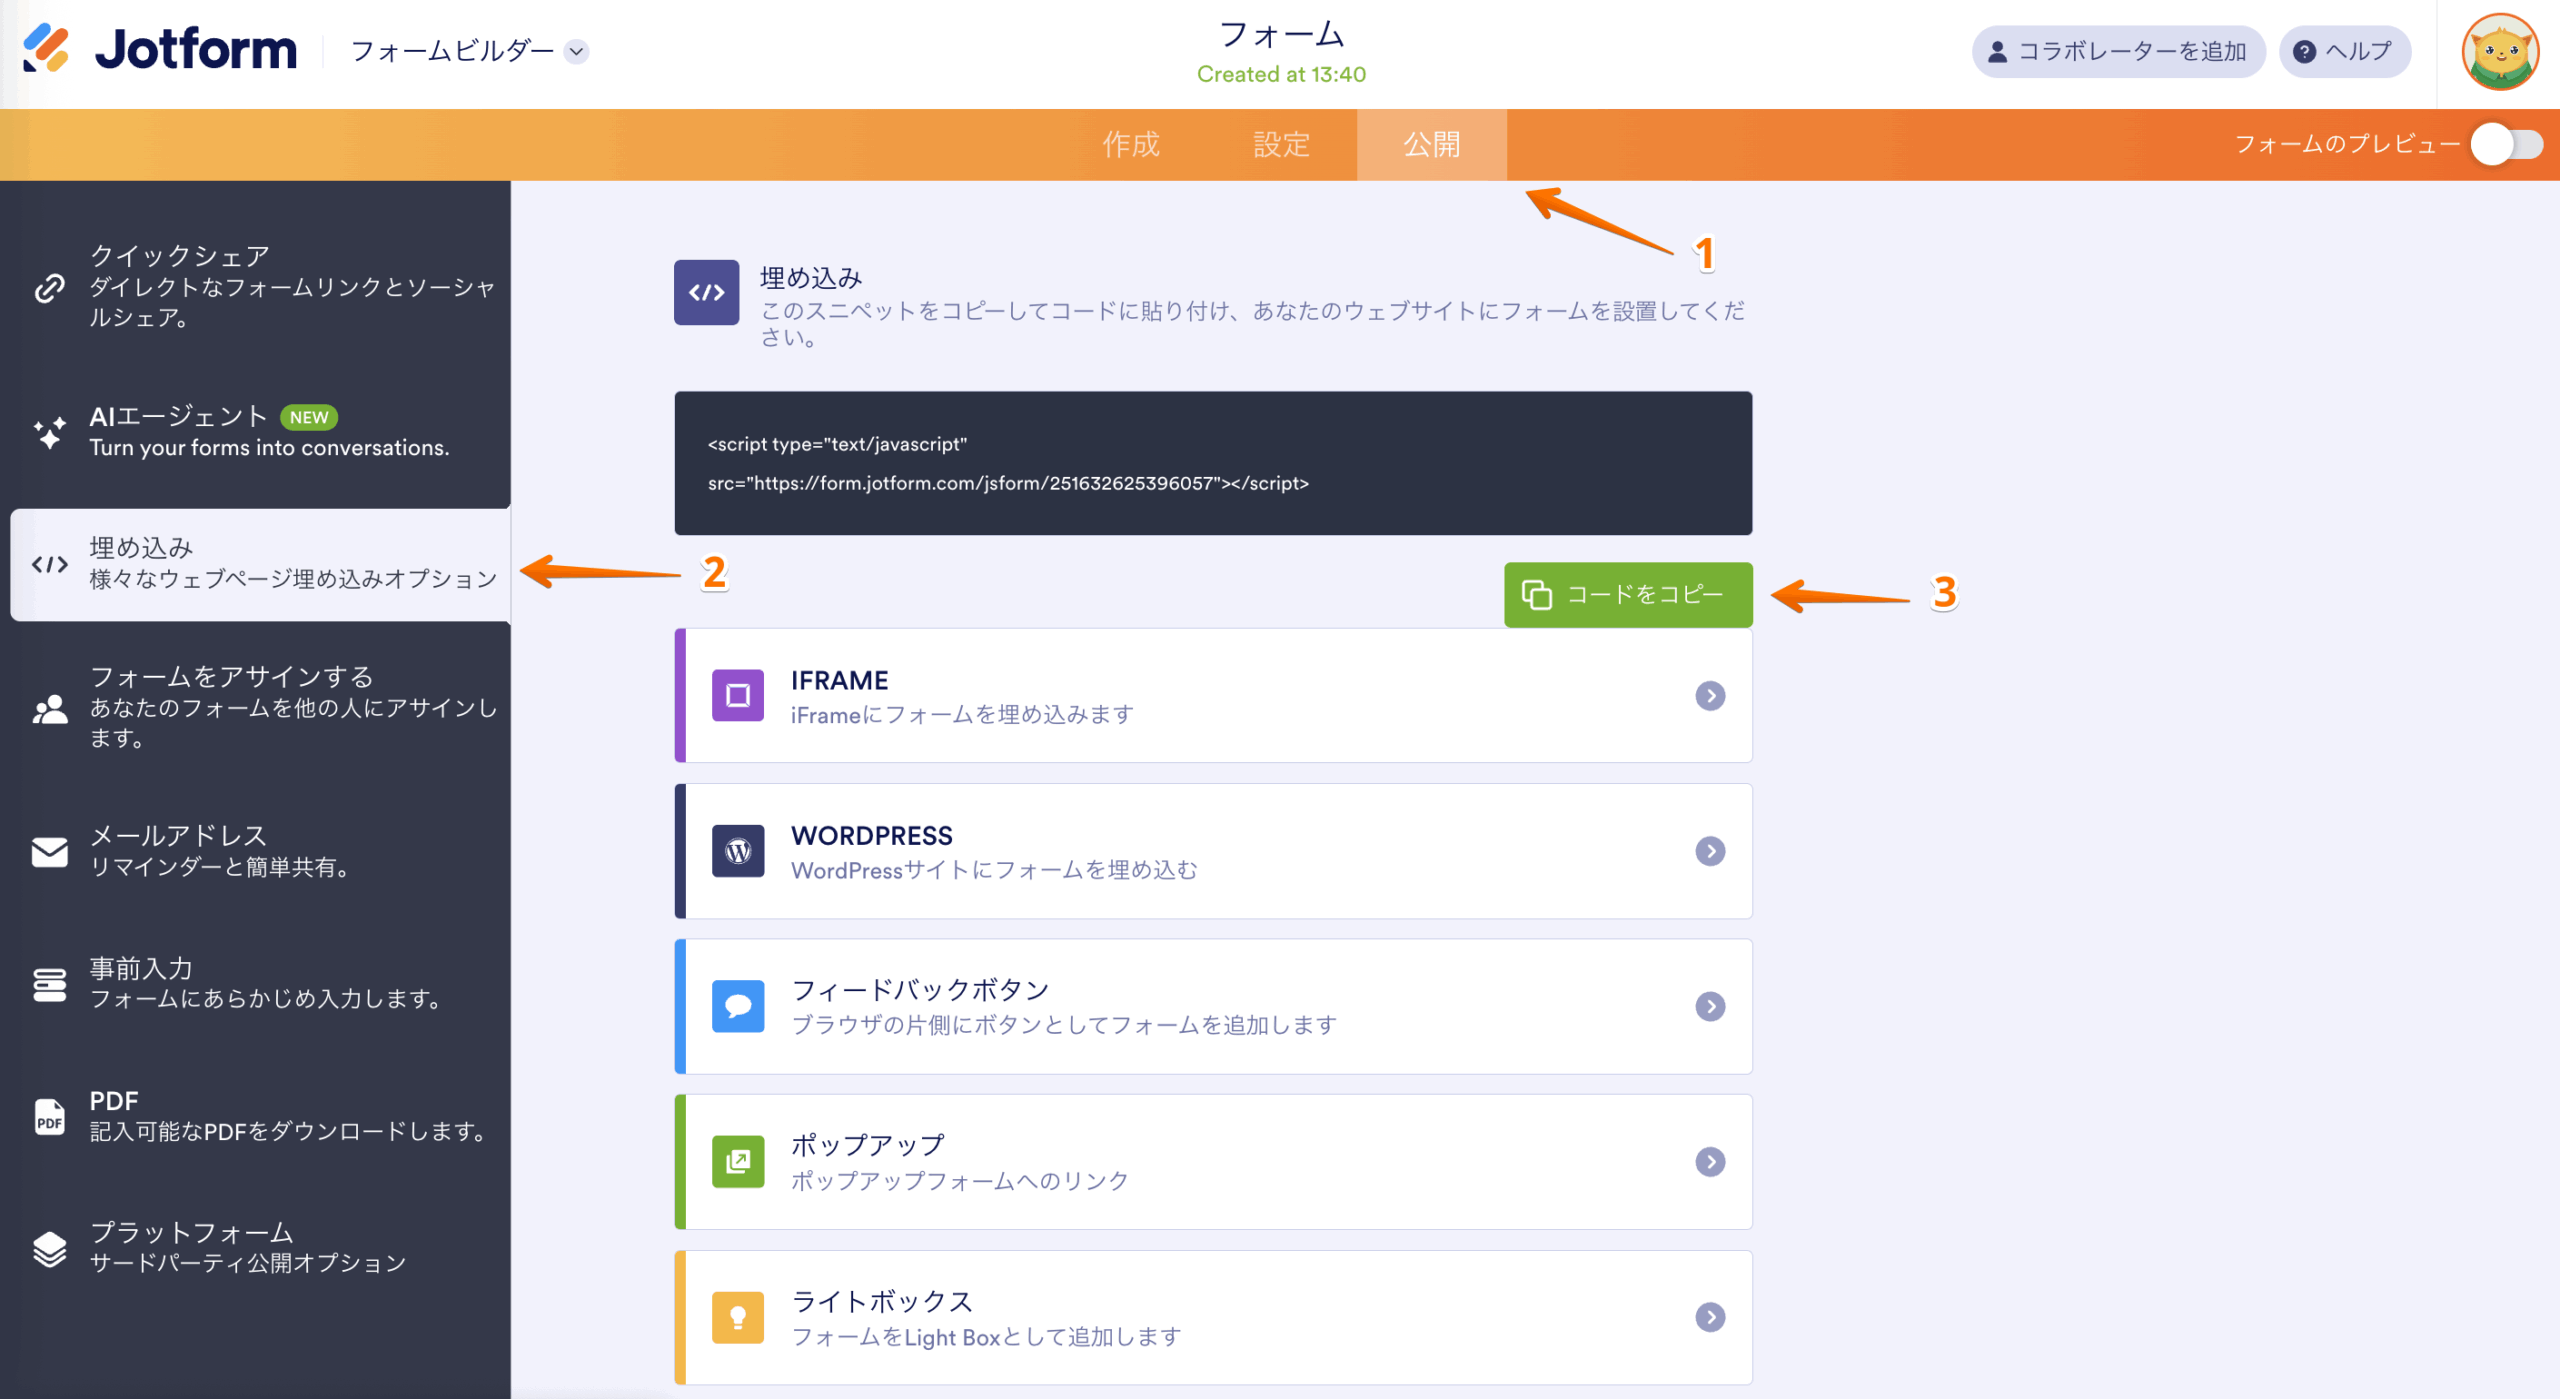
Task: Click the Created at 13:40 text
Action: (x=1281, y=75)
